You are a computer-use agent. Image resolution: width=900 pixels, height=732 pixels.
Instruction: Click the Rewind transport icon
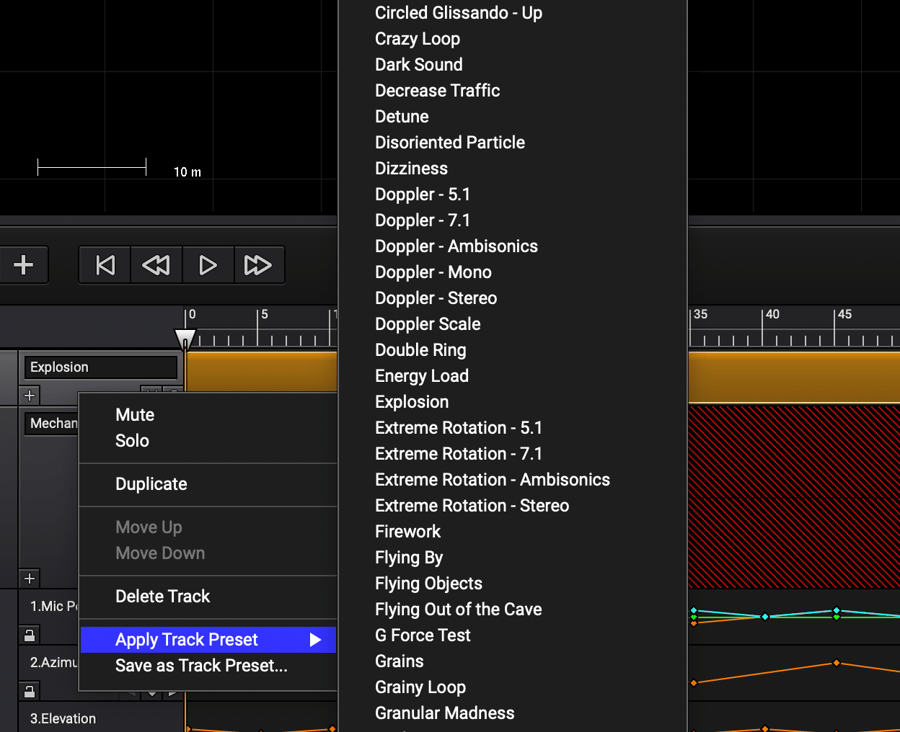pos(156,265)
